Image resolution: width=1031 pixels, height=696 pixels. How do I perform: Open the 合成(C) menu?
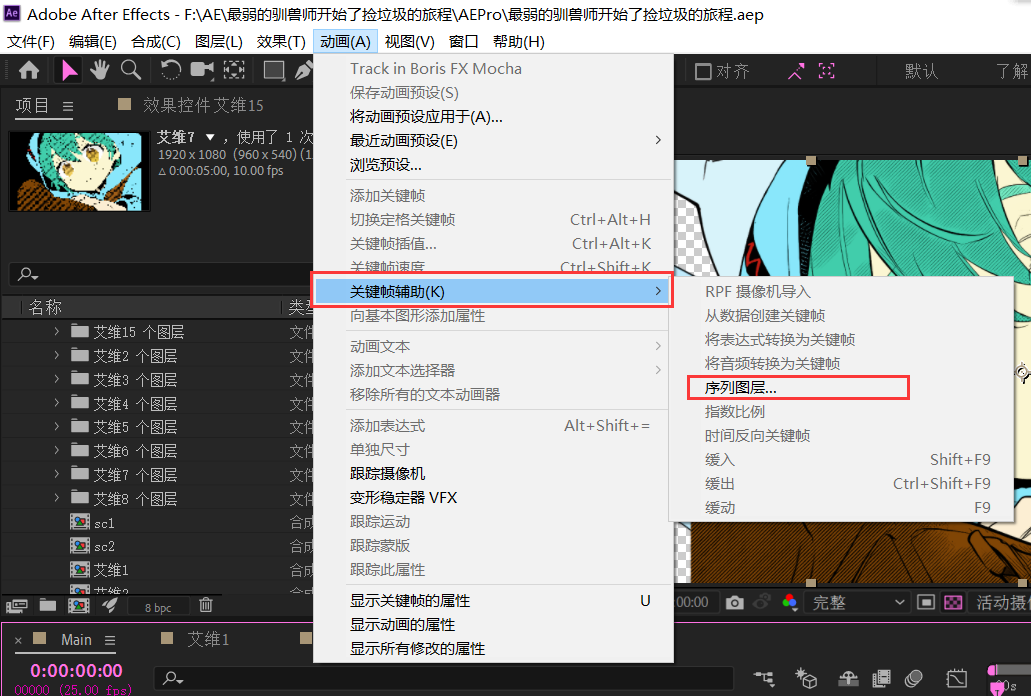tap(156, 42)
